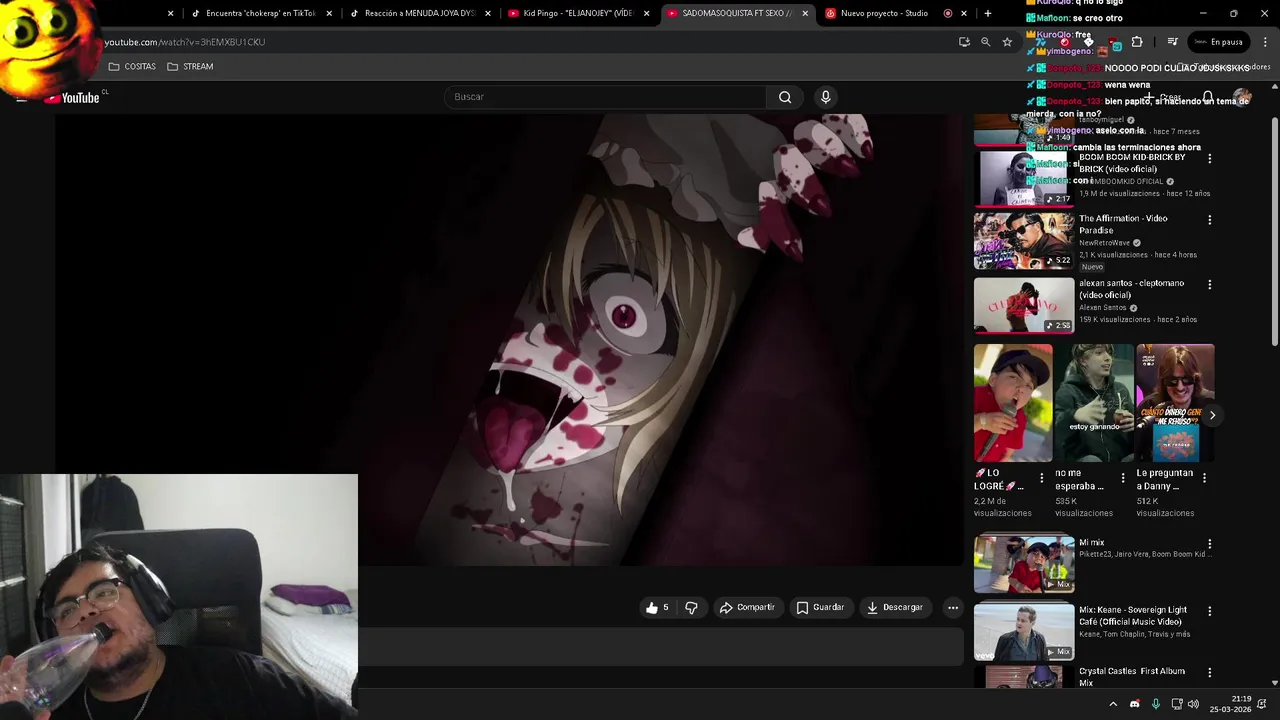Open the options menu for the 'LO LOGRÉ' short
Screen dimensions: 1280x720
(1041, 478)
